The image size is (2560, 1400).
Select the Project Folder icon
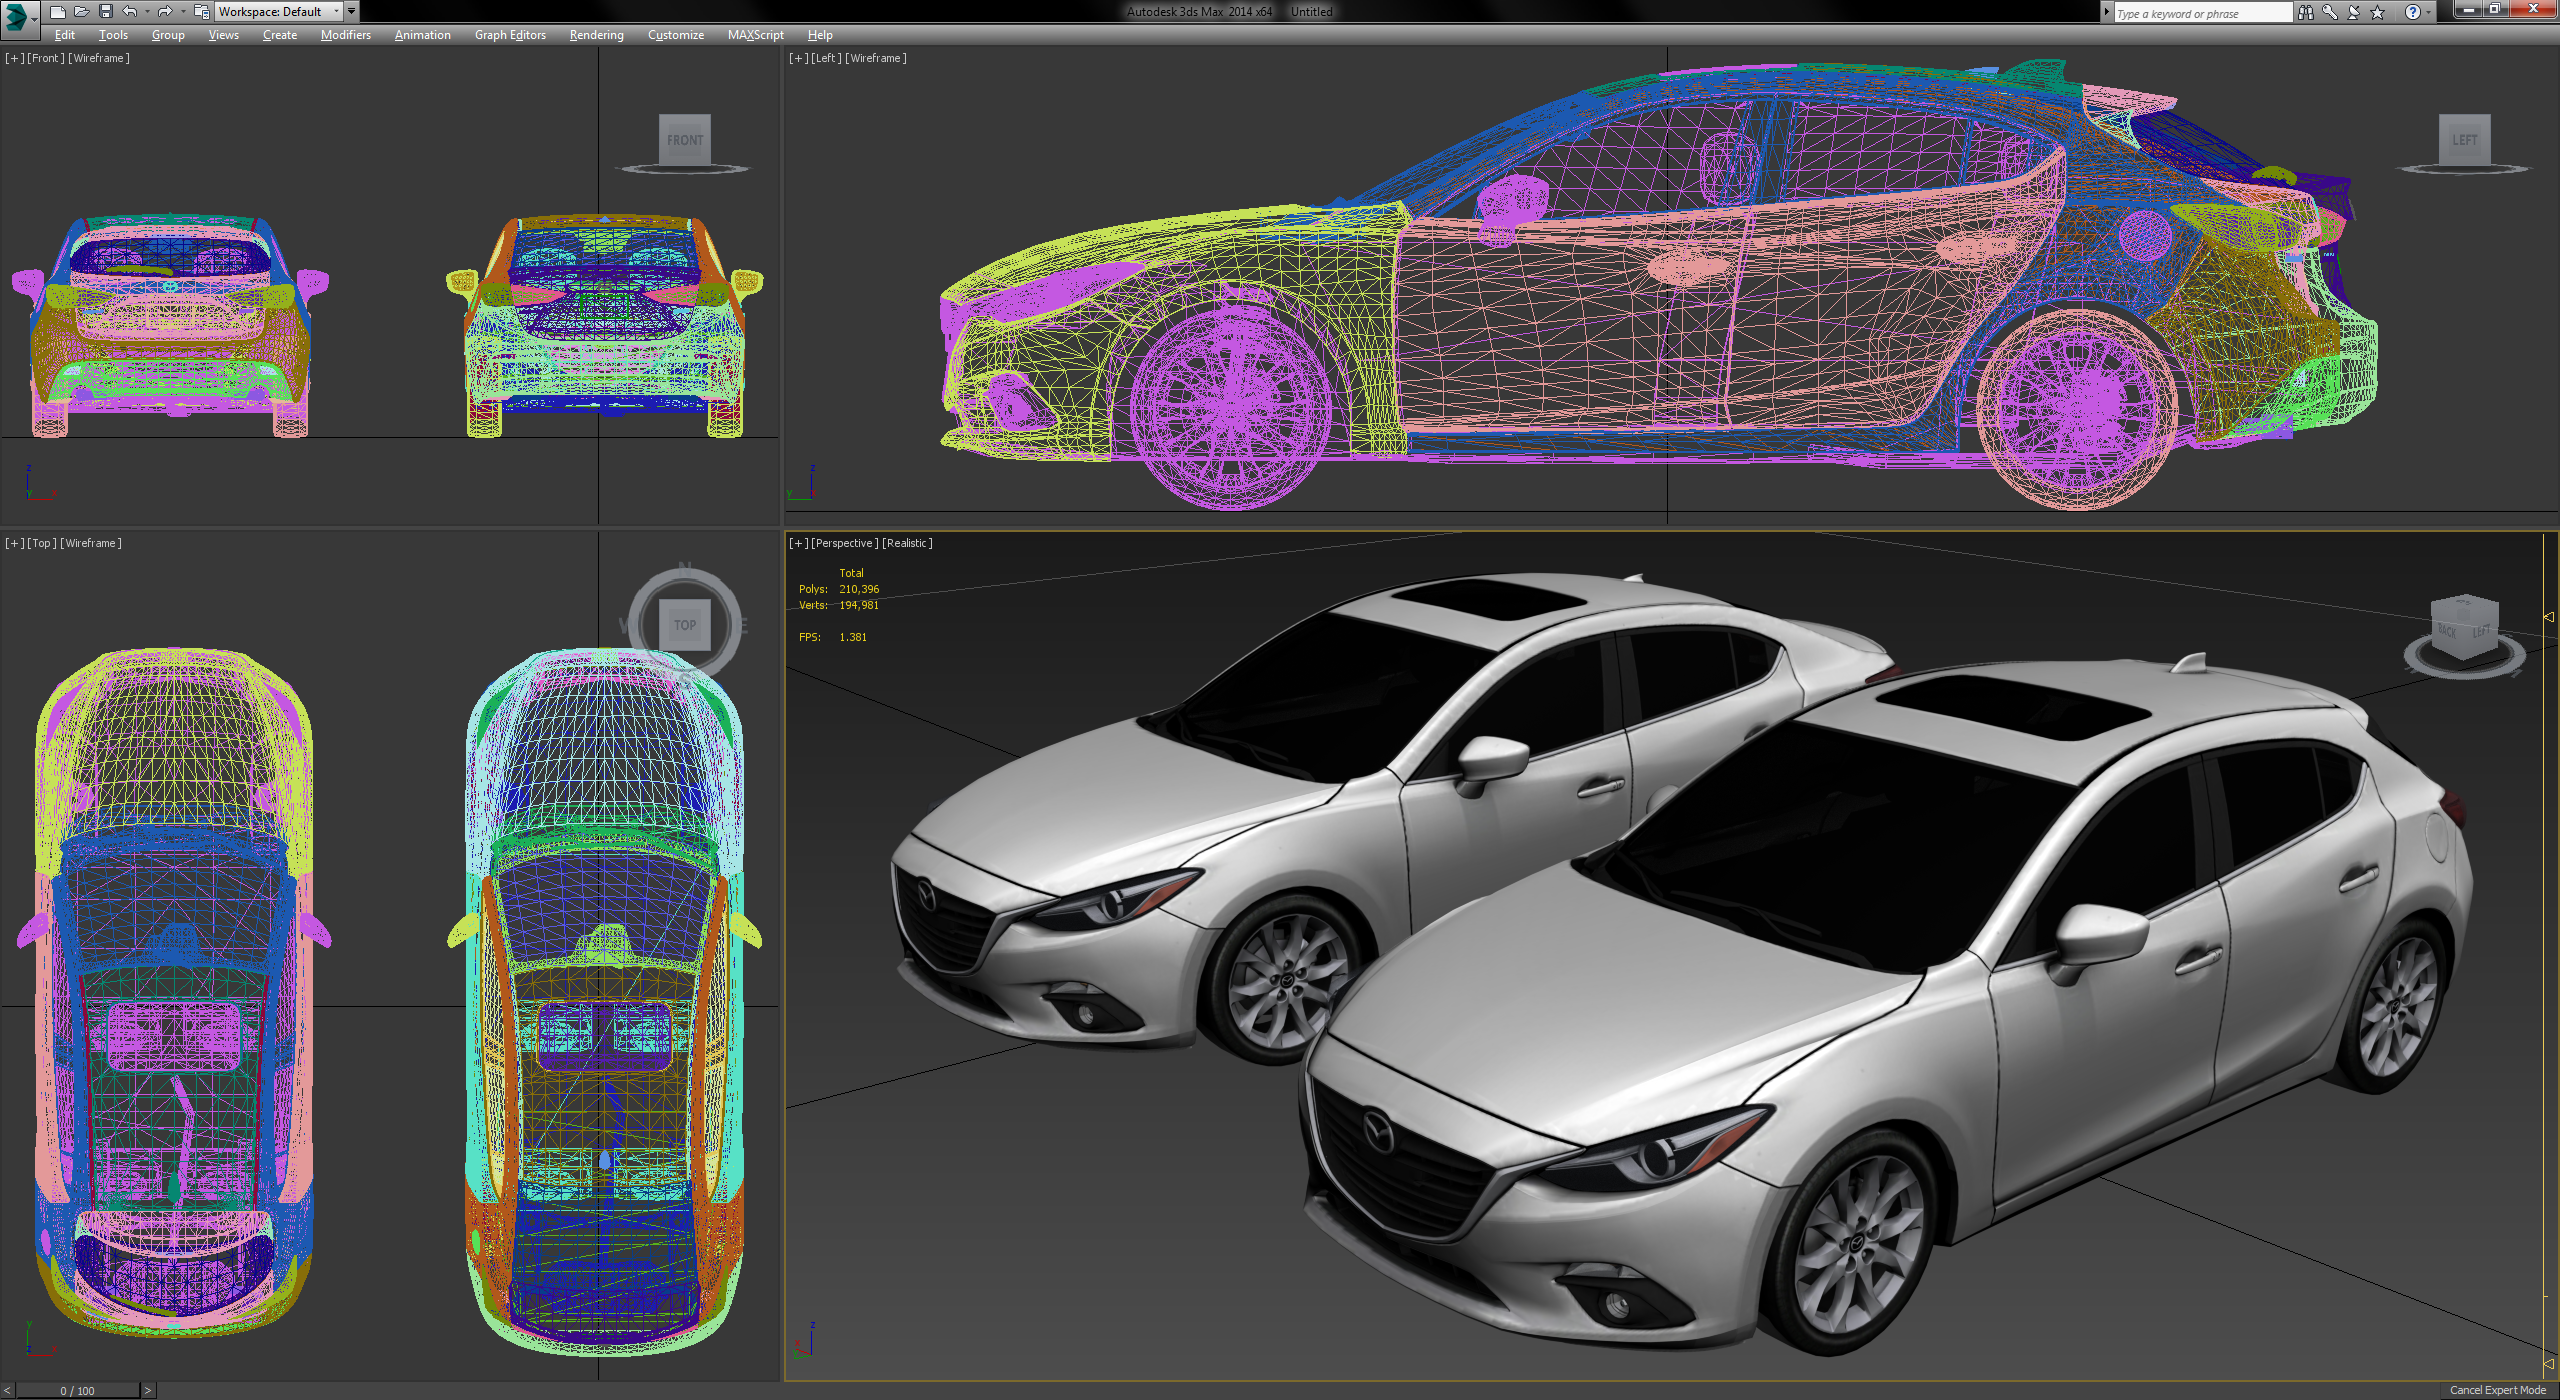(x=200, y=12)
